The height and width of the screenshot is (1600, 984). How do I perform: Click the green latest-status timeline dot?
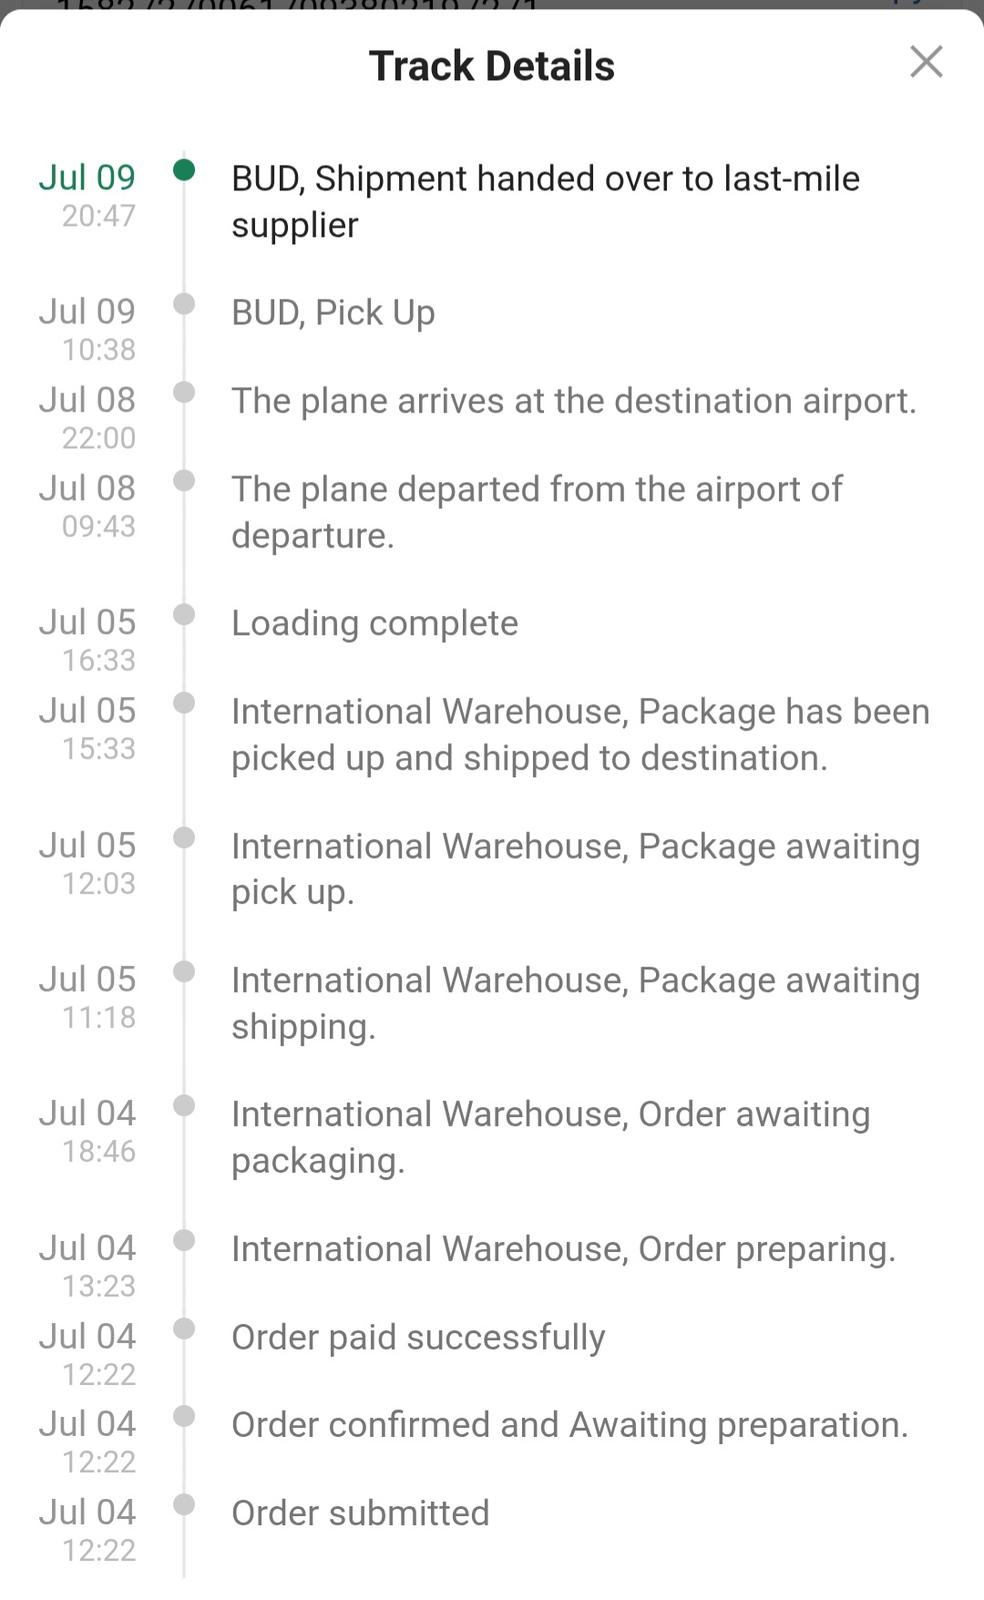(184, 169)
